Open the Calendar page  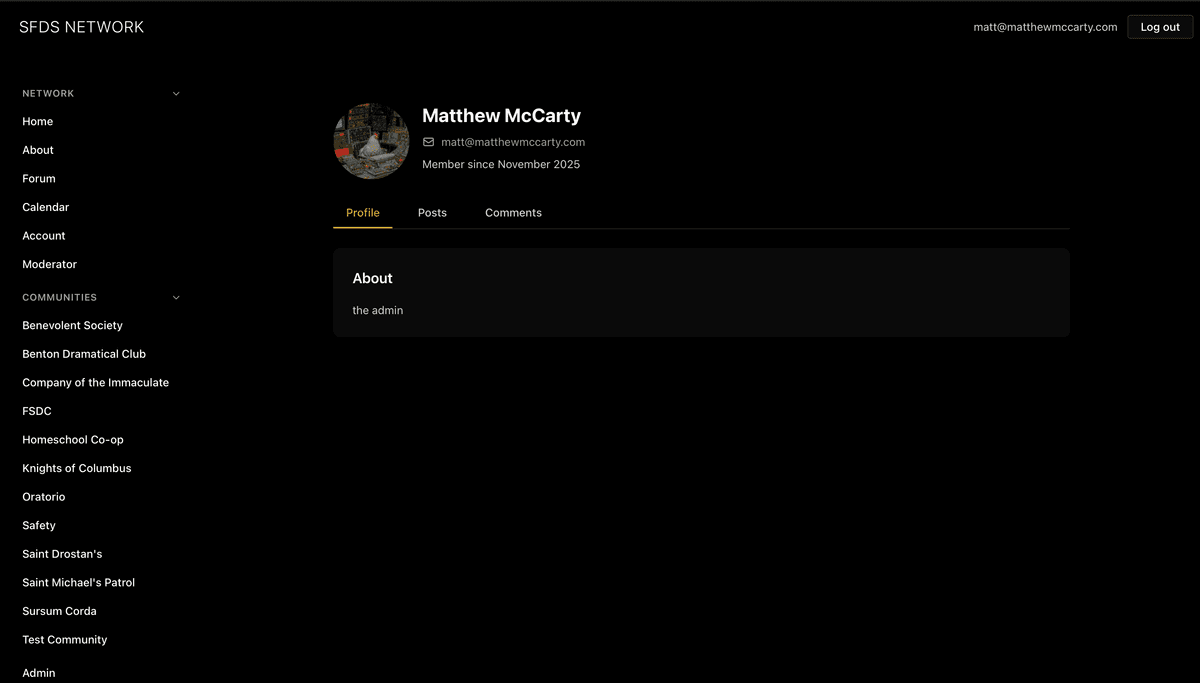(46, 208)
